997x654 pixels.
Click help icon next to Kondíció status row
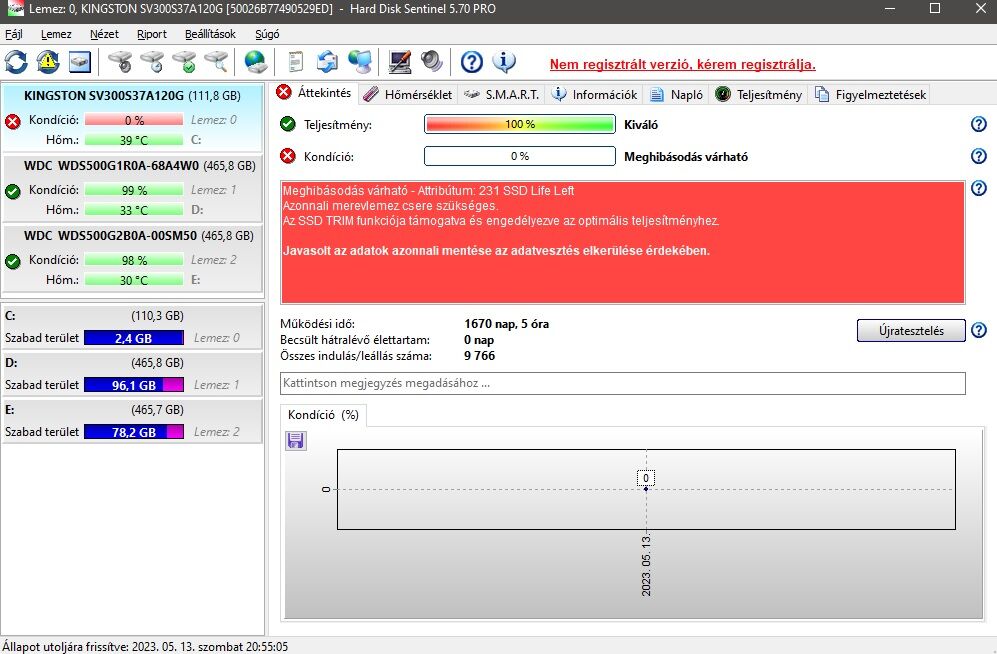979,156
